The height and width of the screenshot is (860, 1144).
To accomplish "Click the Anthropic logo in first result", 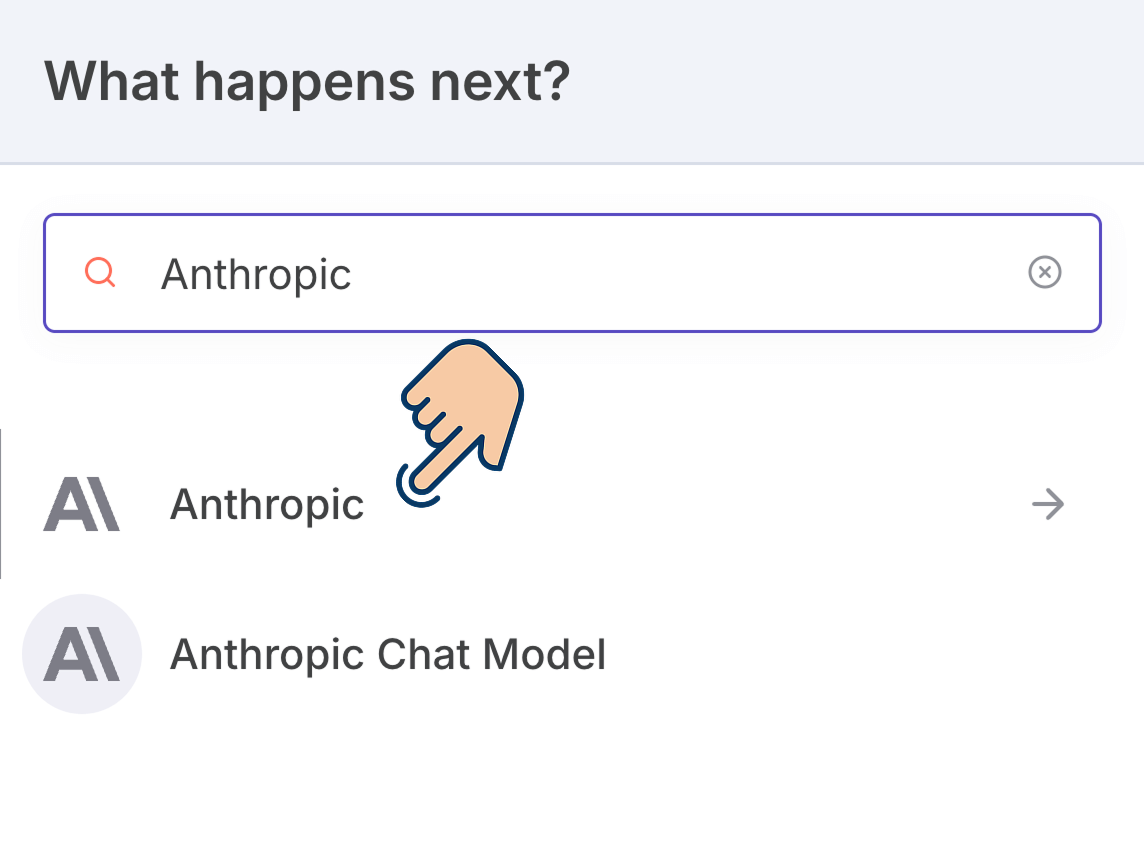I will pyautogui.click(x=81, y=504).
